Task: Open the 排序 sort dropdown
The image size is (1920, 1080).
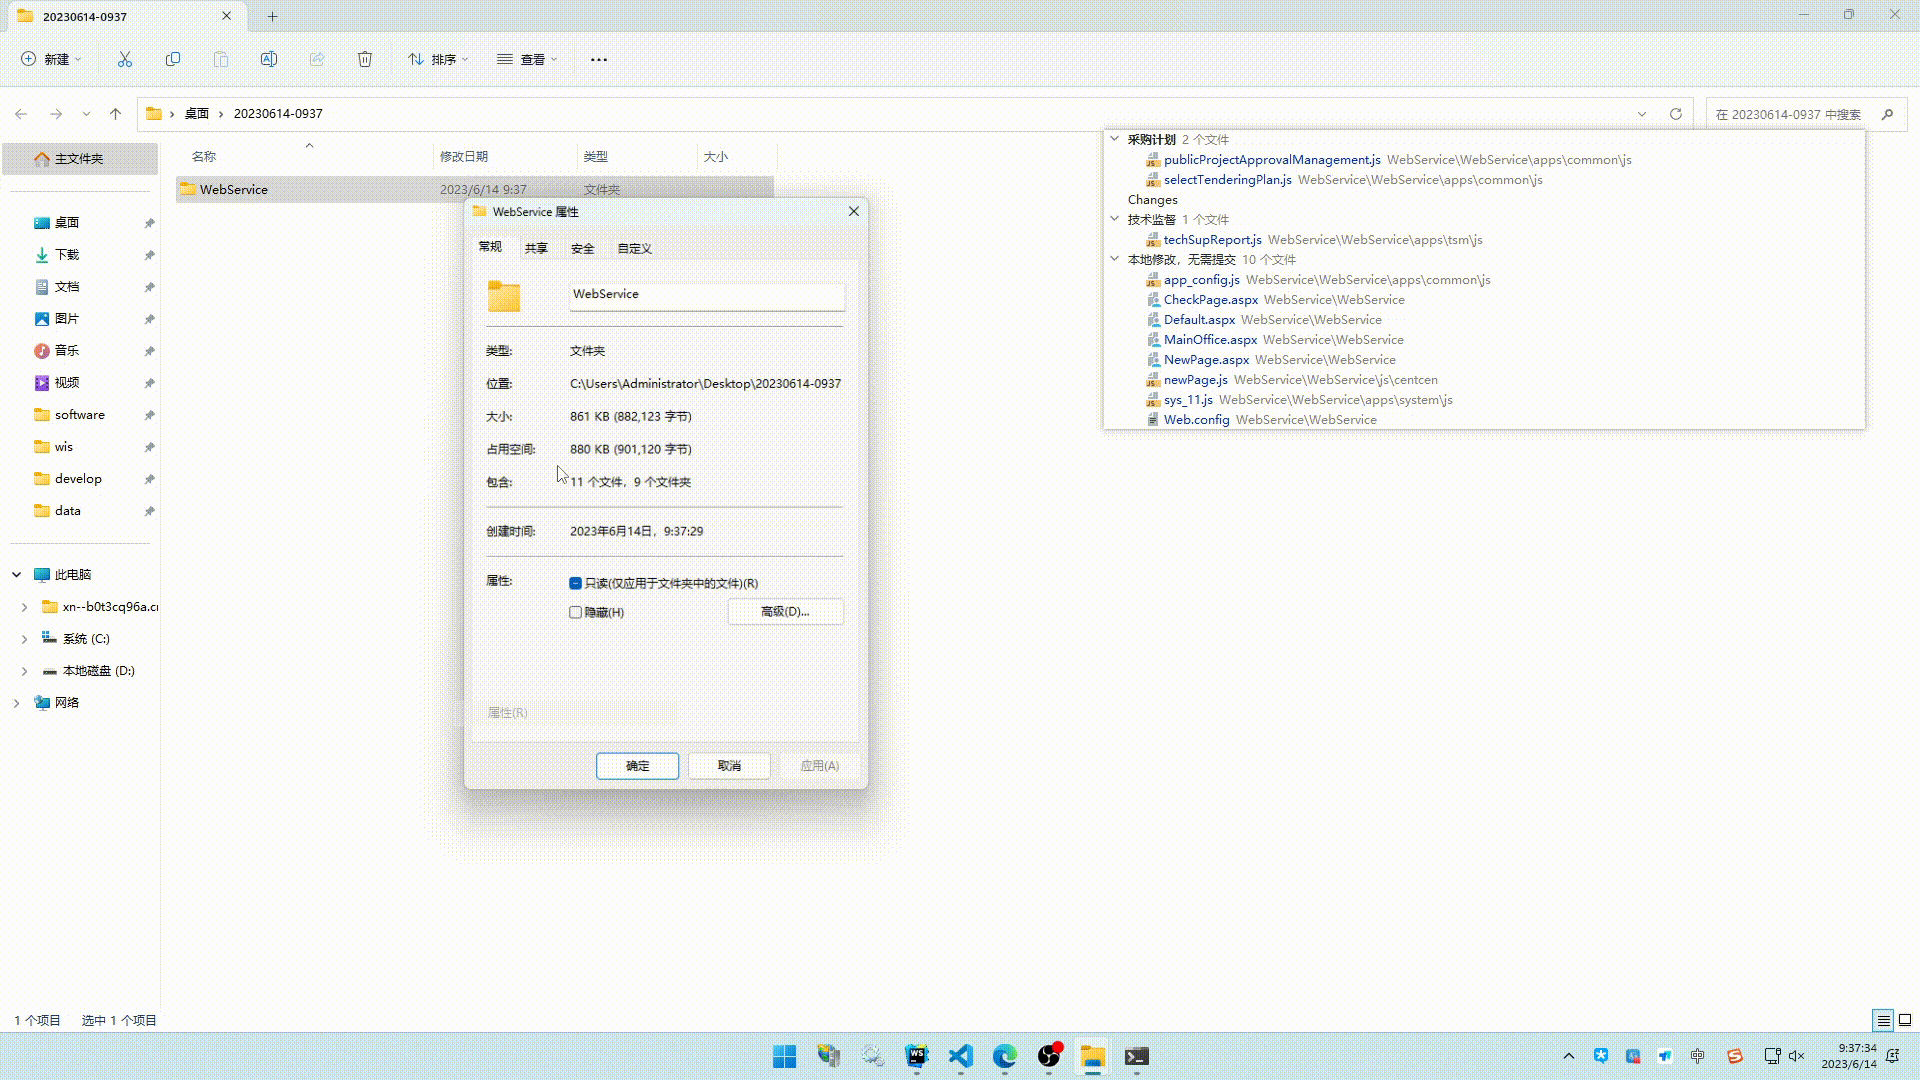Action: 438,59
